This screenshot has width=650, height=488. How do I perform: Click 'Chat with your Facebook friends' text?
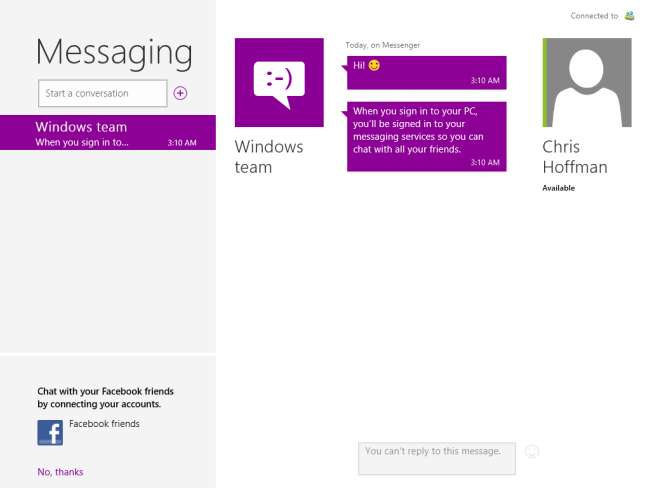pyautogui.click(x=105, y=397)
